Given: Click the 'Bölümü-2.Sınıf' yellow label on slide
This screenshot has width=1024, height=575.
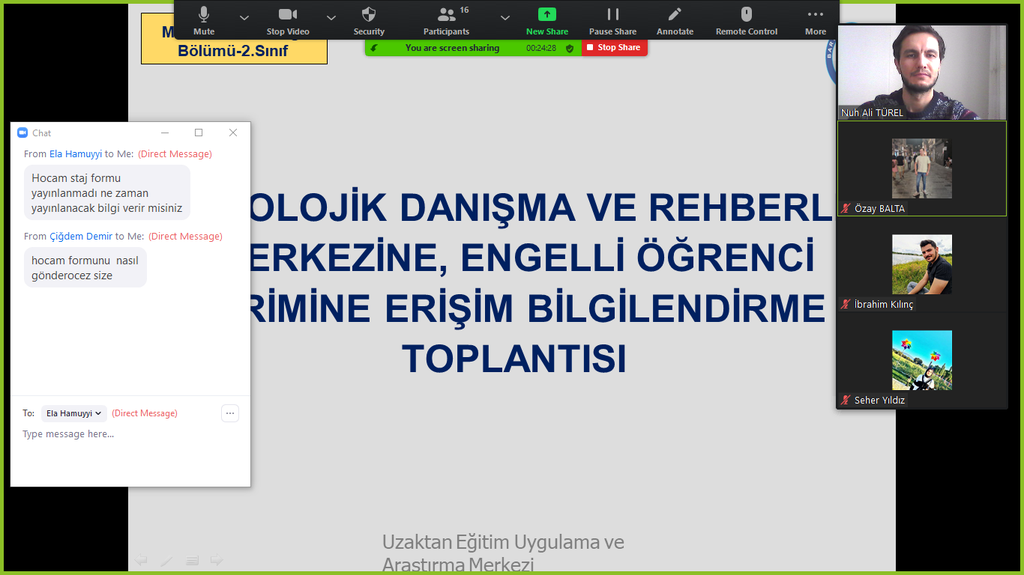Looking at the screenshot, I should 233,51.
